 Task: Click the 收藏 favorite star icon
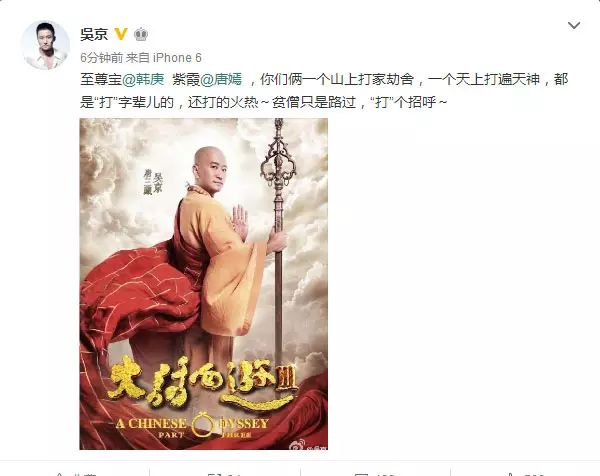pyautogui.click(x=60, y=474)
